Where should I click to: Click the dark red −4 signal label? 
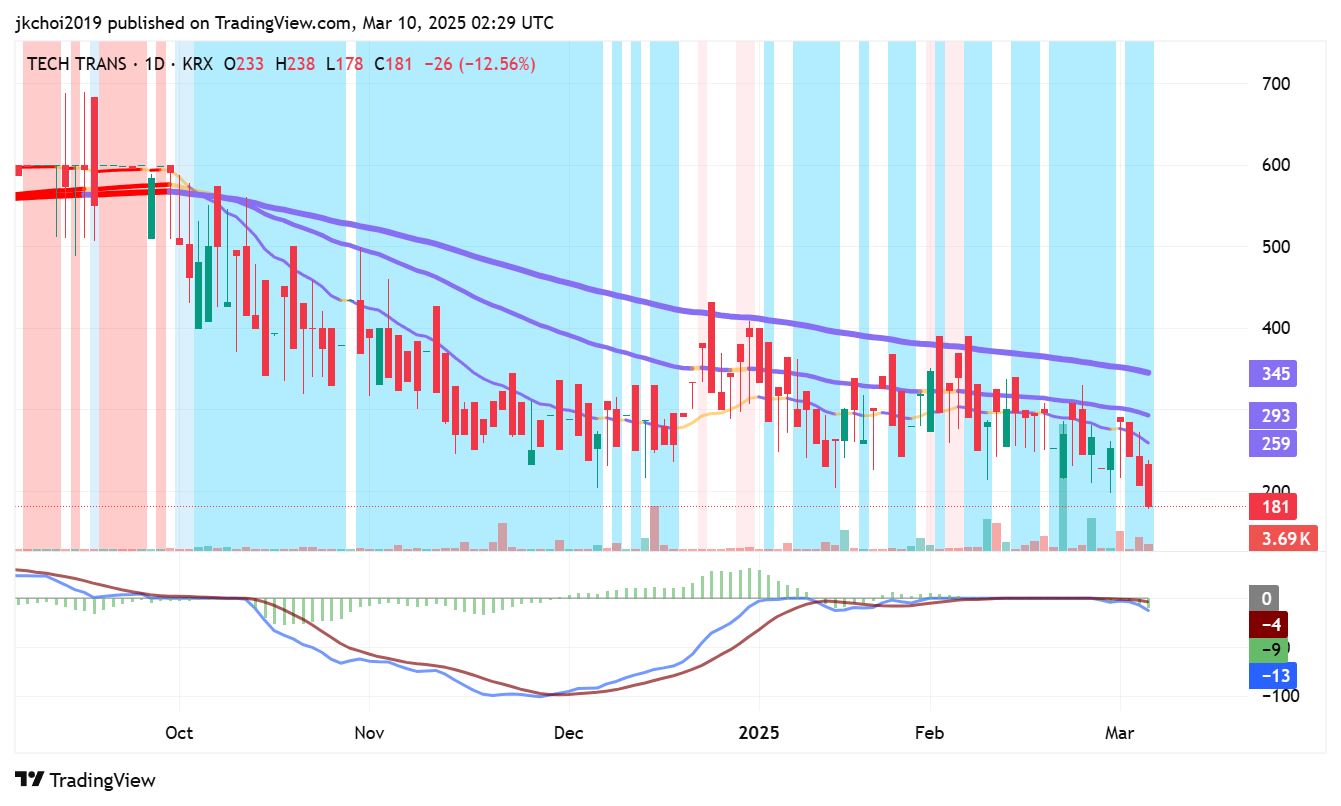(x=1270, y=624)
